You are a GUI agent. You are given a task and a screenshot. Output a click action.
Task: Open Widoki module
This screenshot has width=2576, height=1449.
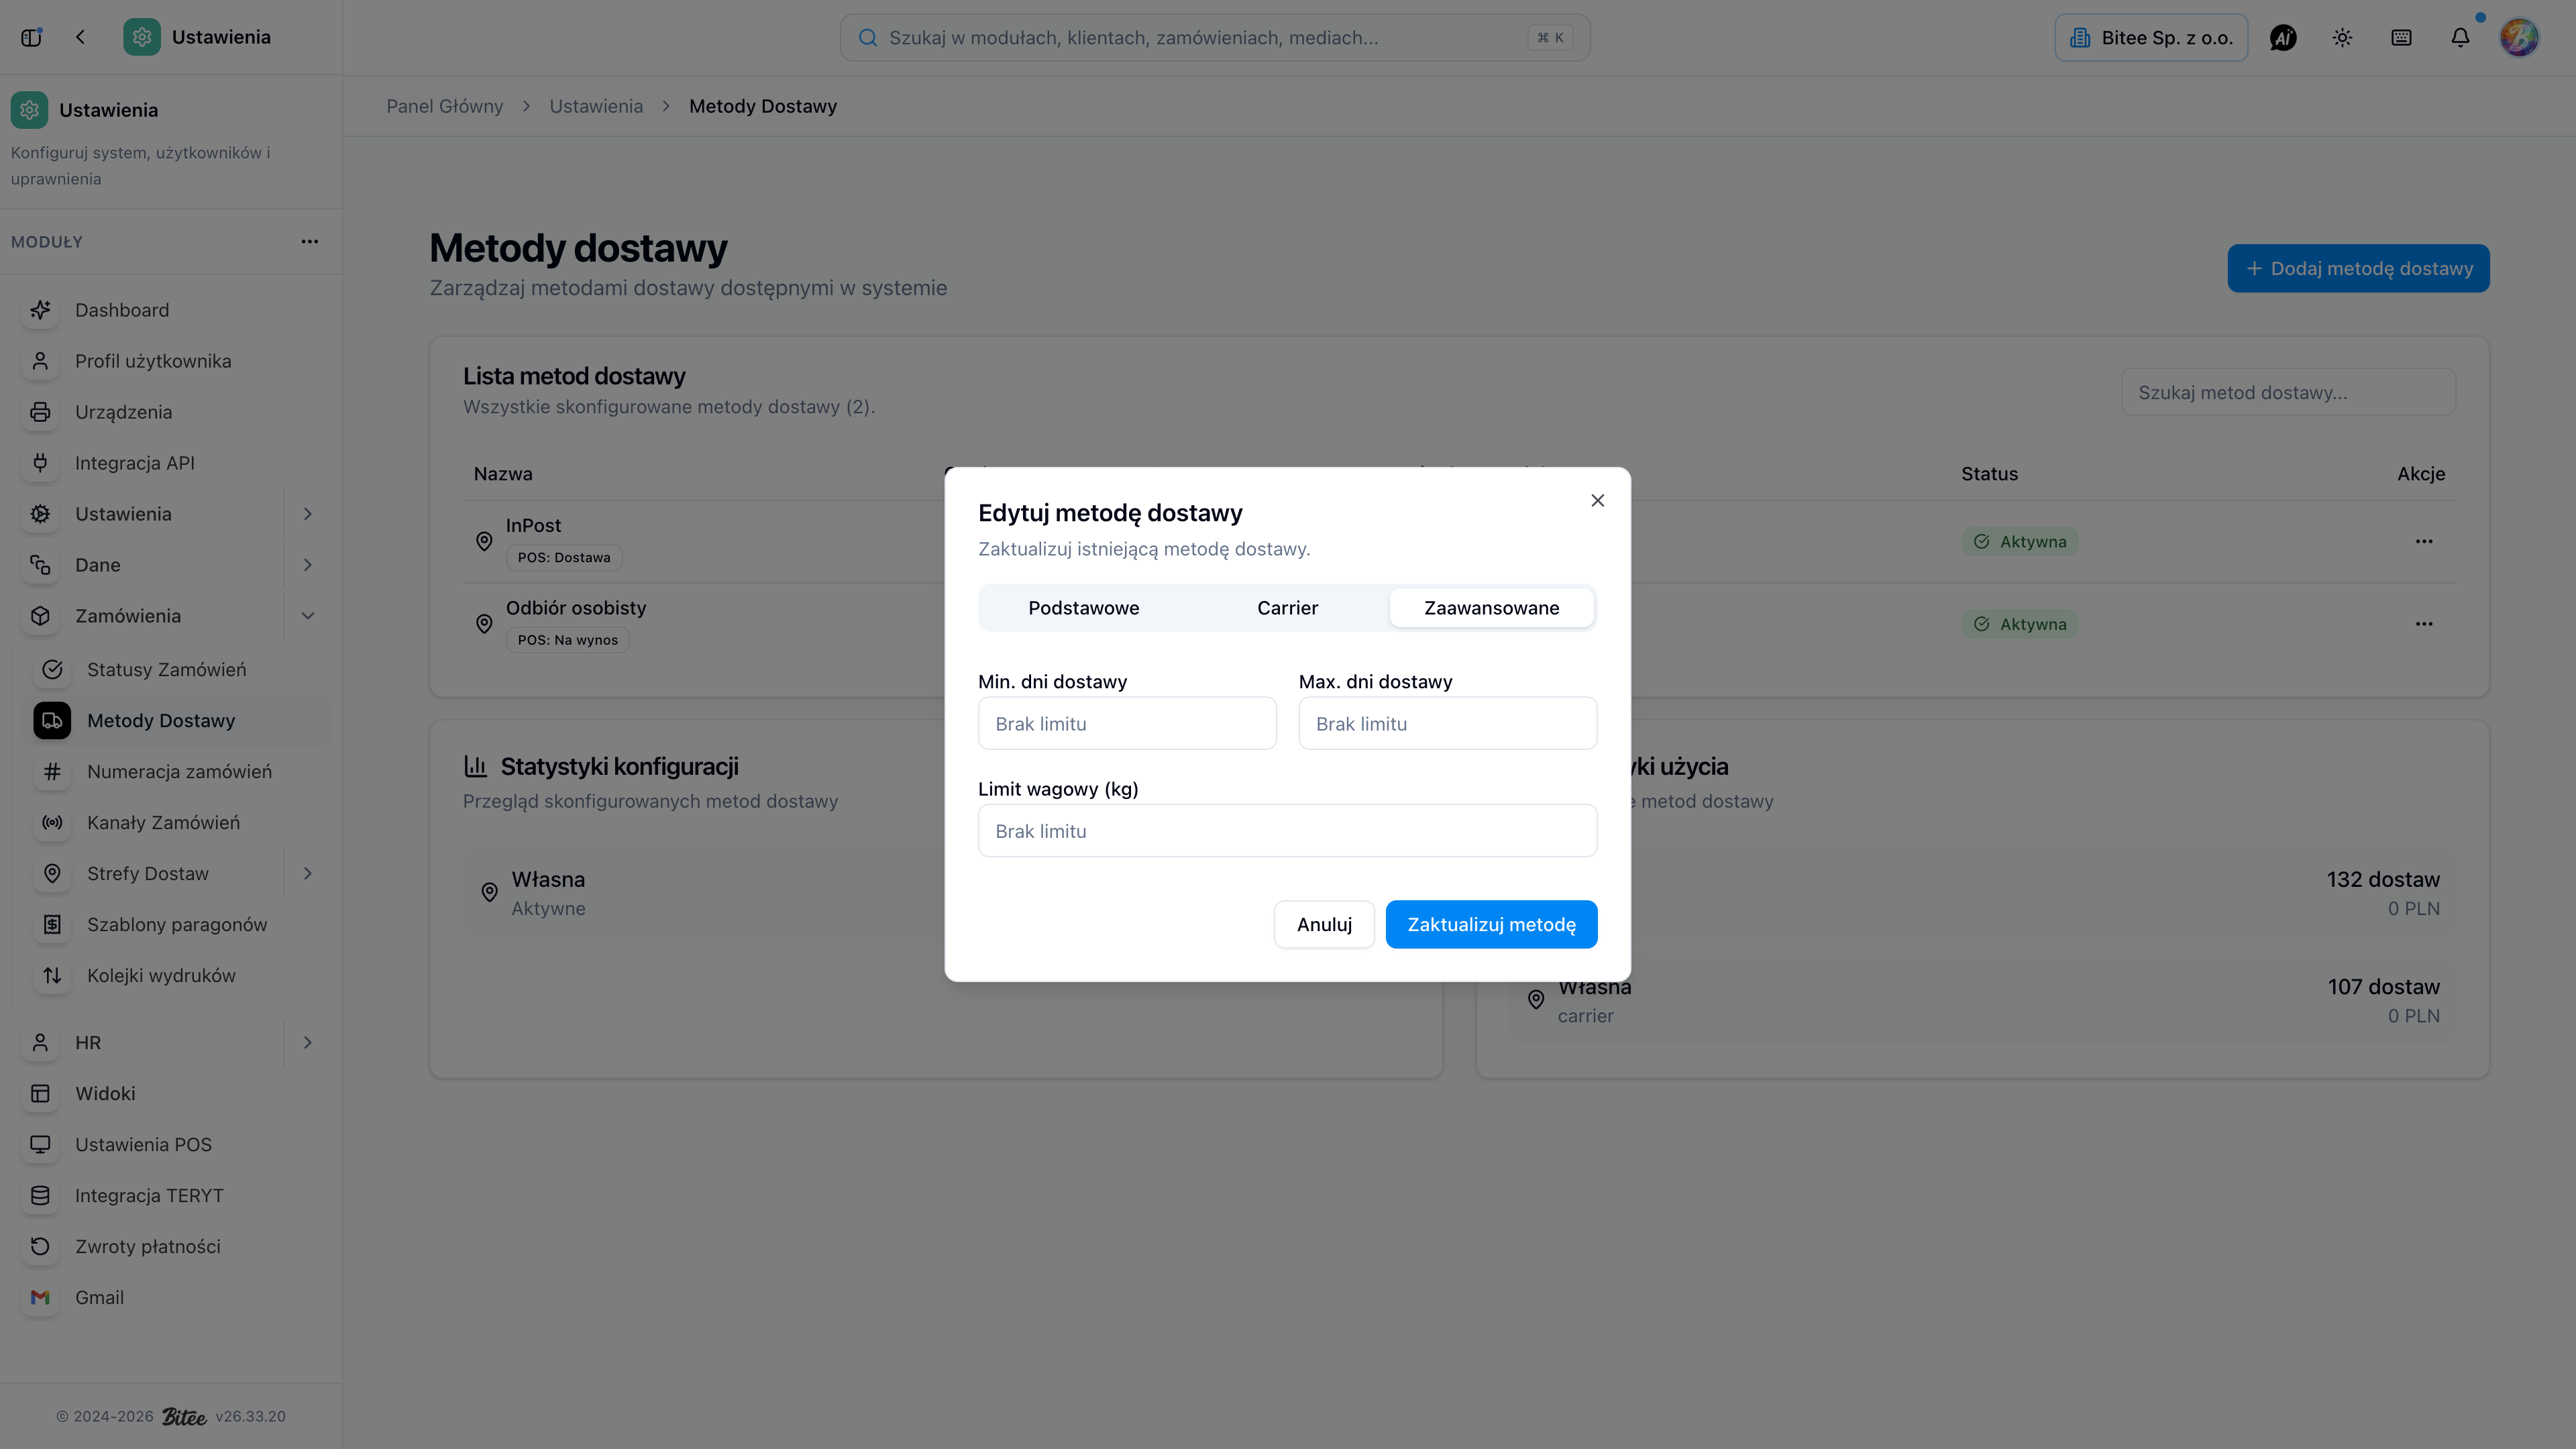click(106, 1094)
